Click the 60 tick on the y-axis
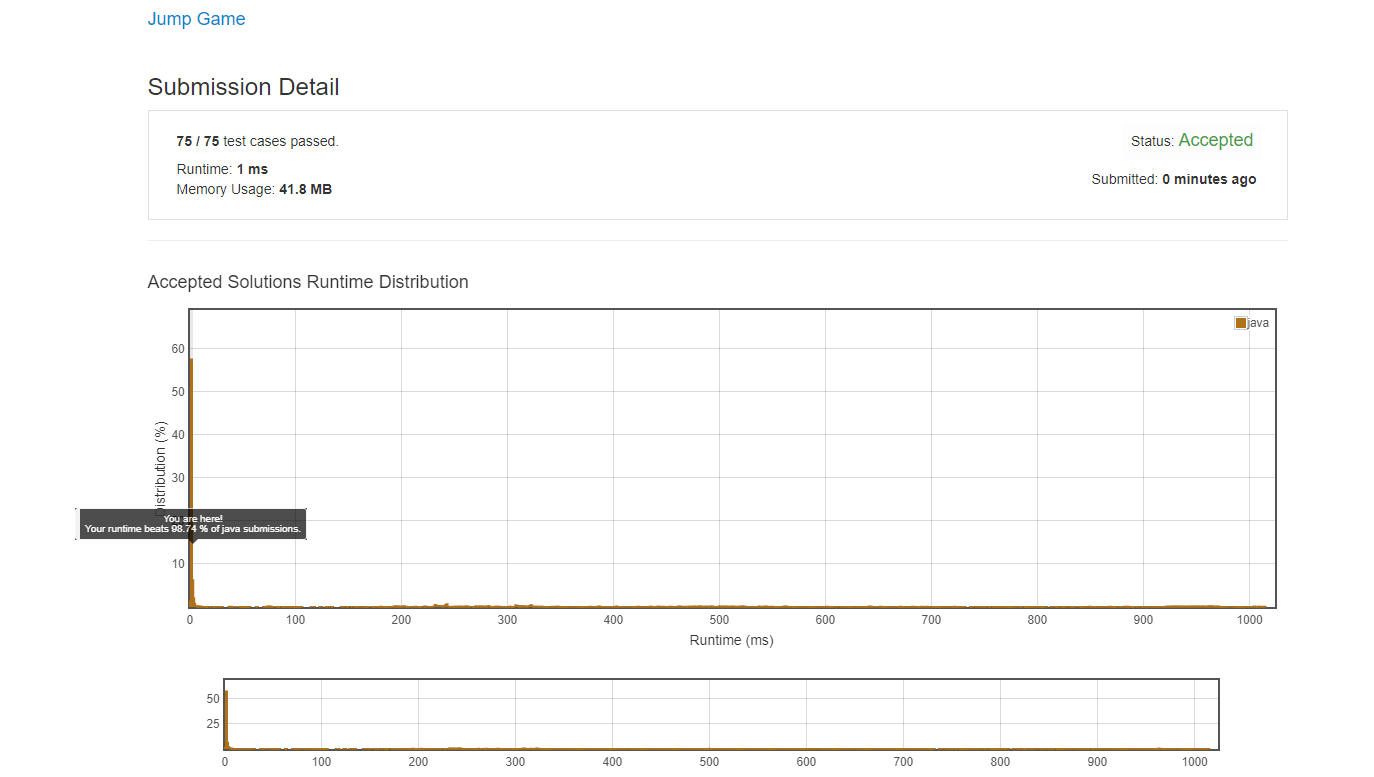 pyautogui.click(x=178, y=349)
